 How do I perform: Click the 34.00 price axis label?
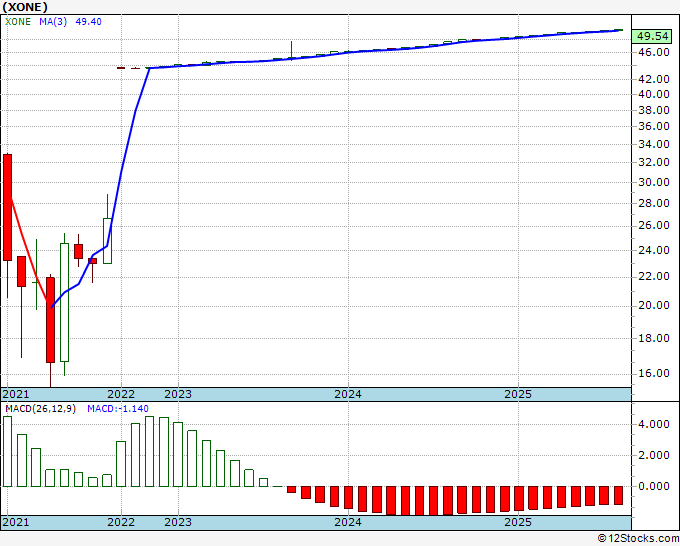tap(654, 144)
